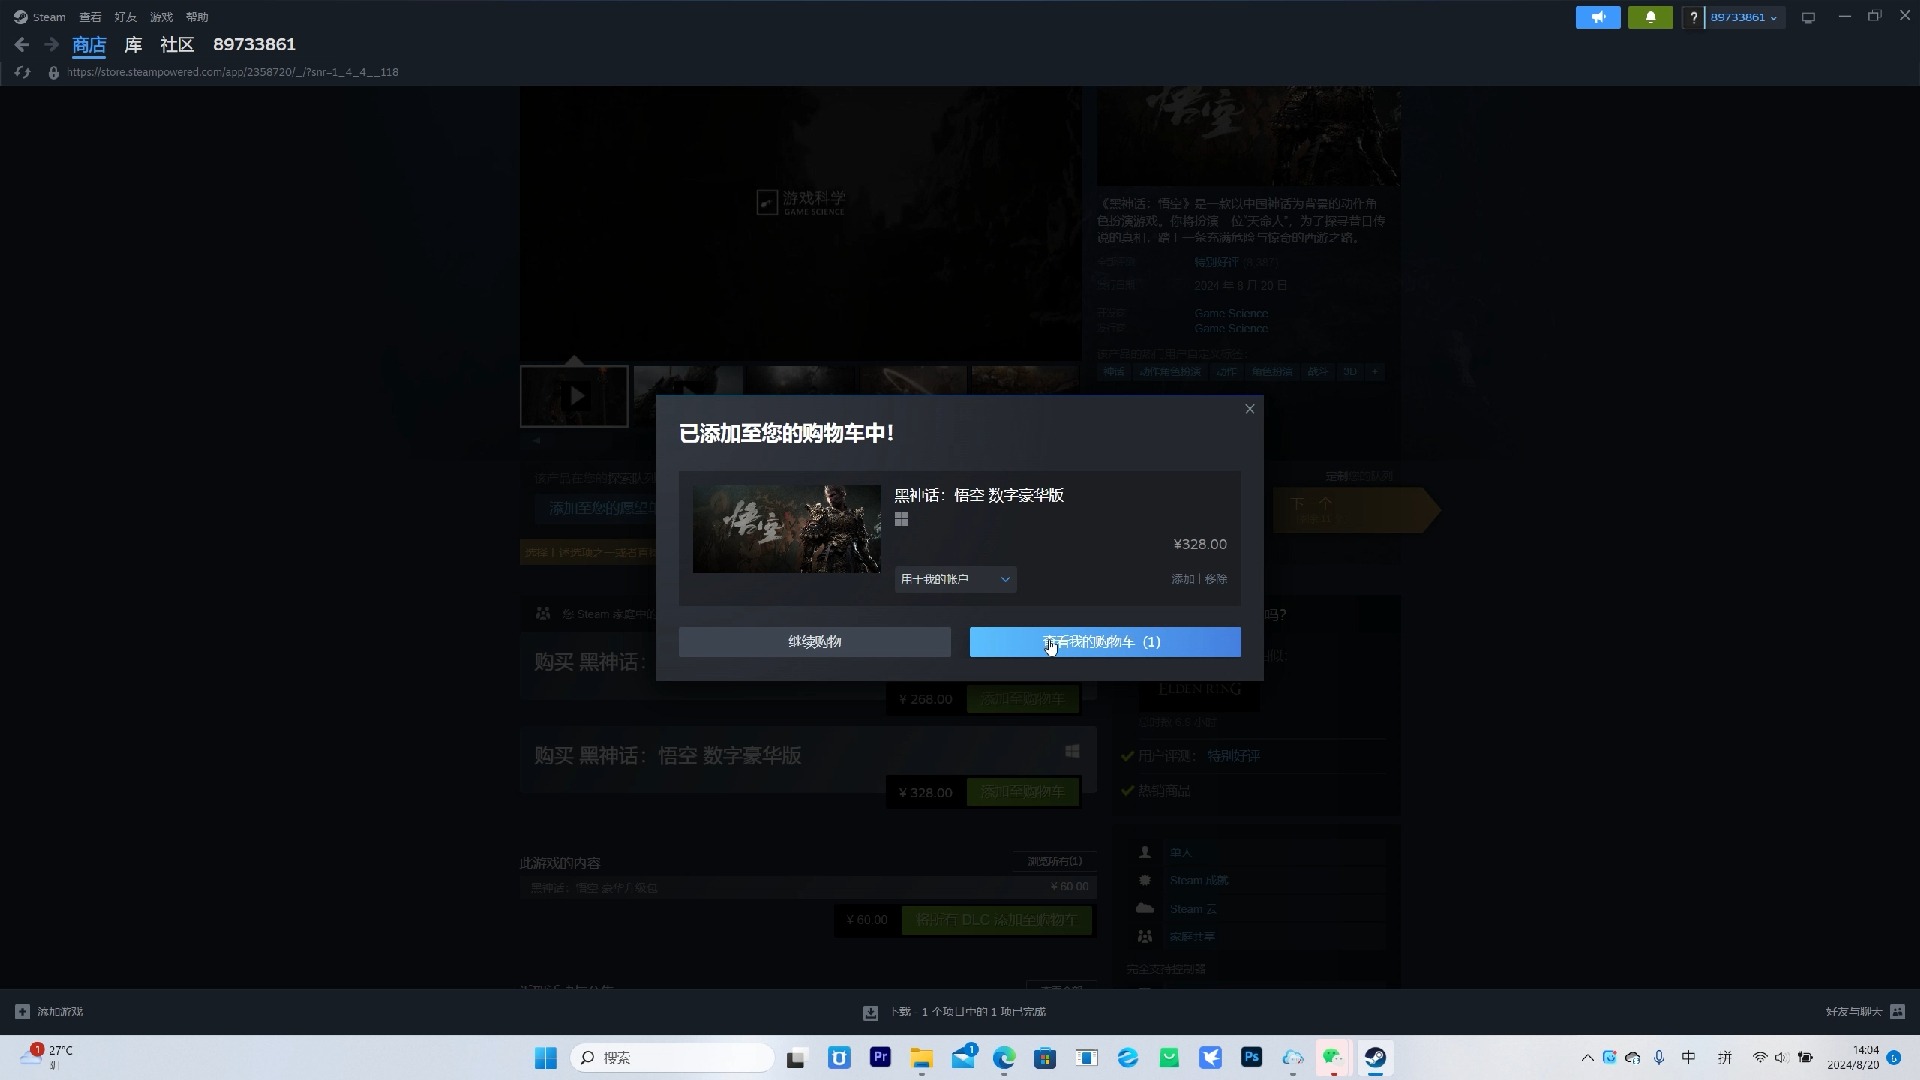This screenshot has height=1080, width=1920.
Task: Switch to the 社区 tab
Action: click(177, 45)
